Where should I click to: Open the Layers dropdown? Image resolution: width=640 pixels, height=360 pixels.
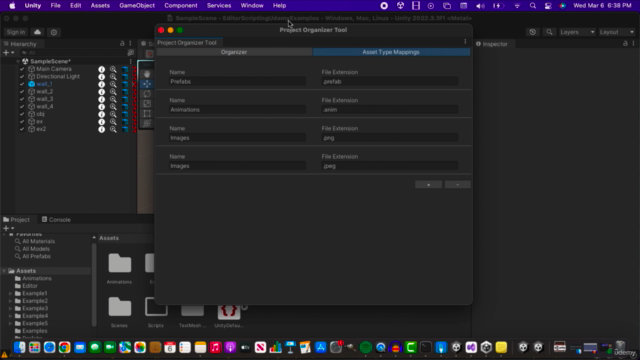pos(577,32)
